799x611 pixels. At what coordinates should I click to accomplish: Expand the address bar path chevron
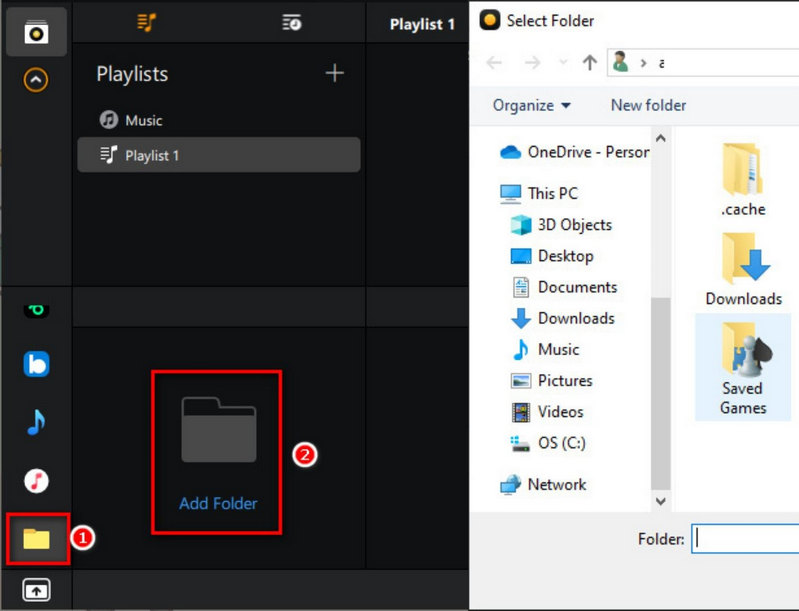pyautogui.click(x=644, y=63)
